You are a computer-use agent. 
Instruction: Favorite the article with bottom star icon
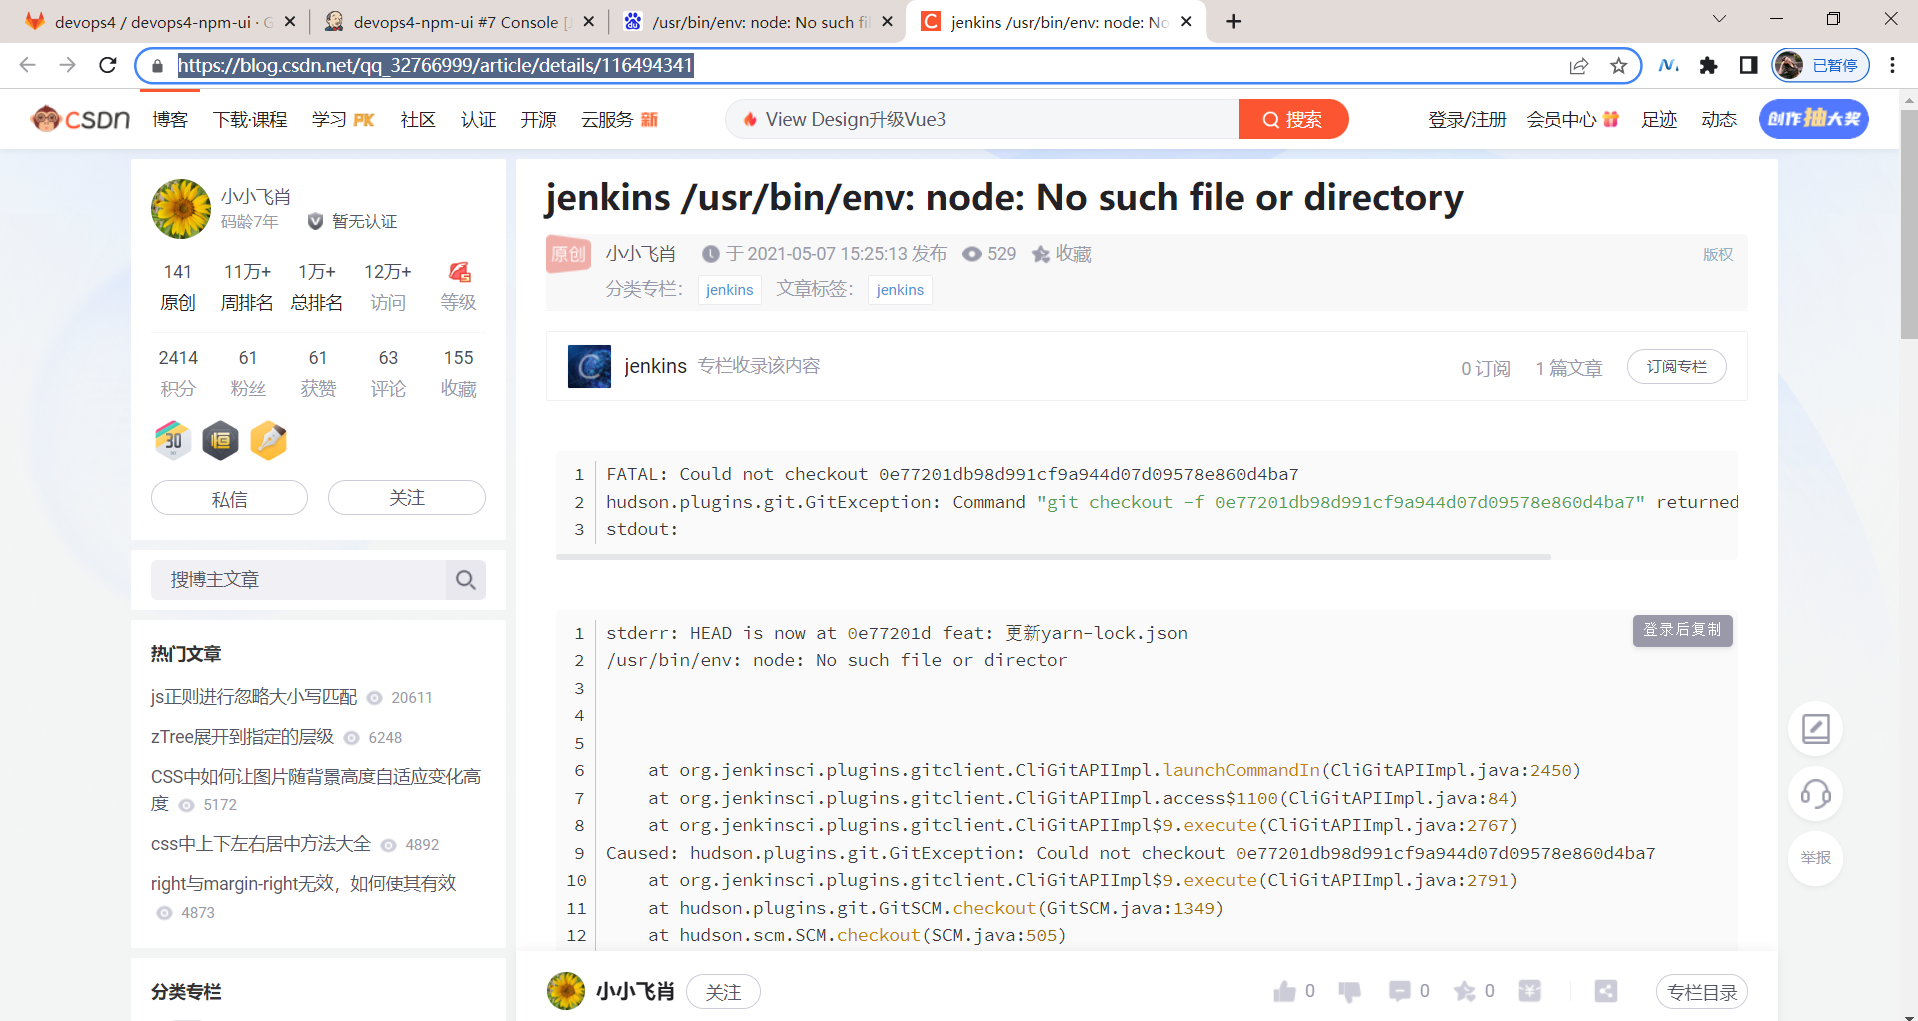1465,991
